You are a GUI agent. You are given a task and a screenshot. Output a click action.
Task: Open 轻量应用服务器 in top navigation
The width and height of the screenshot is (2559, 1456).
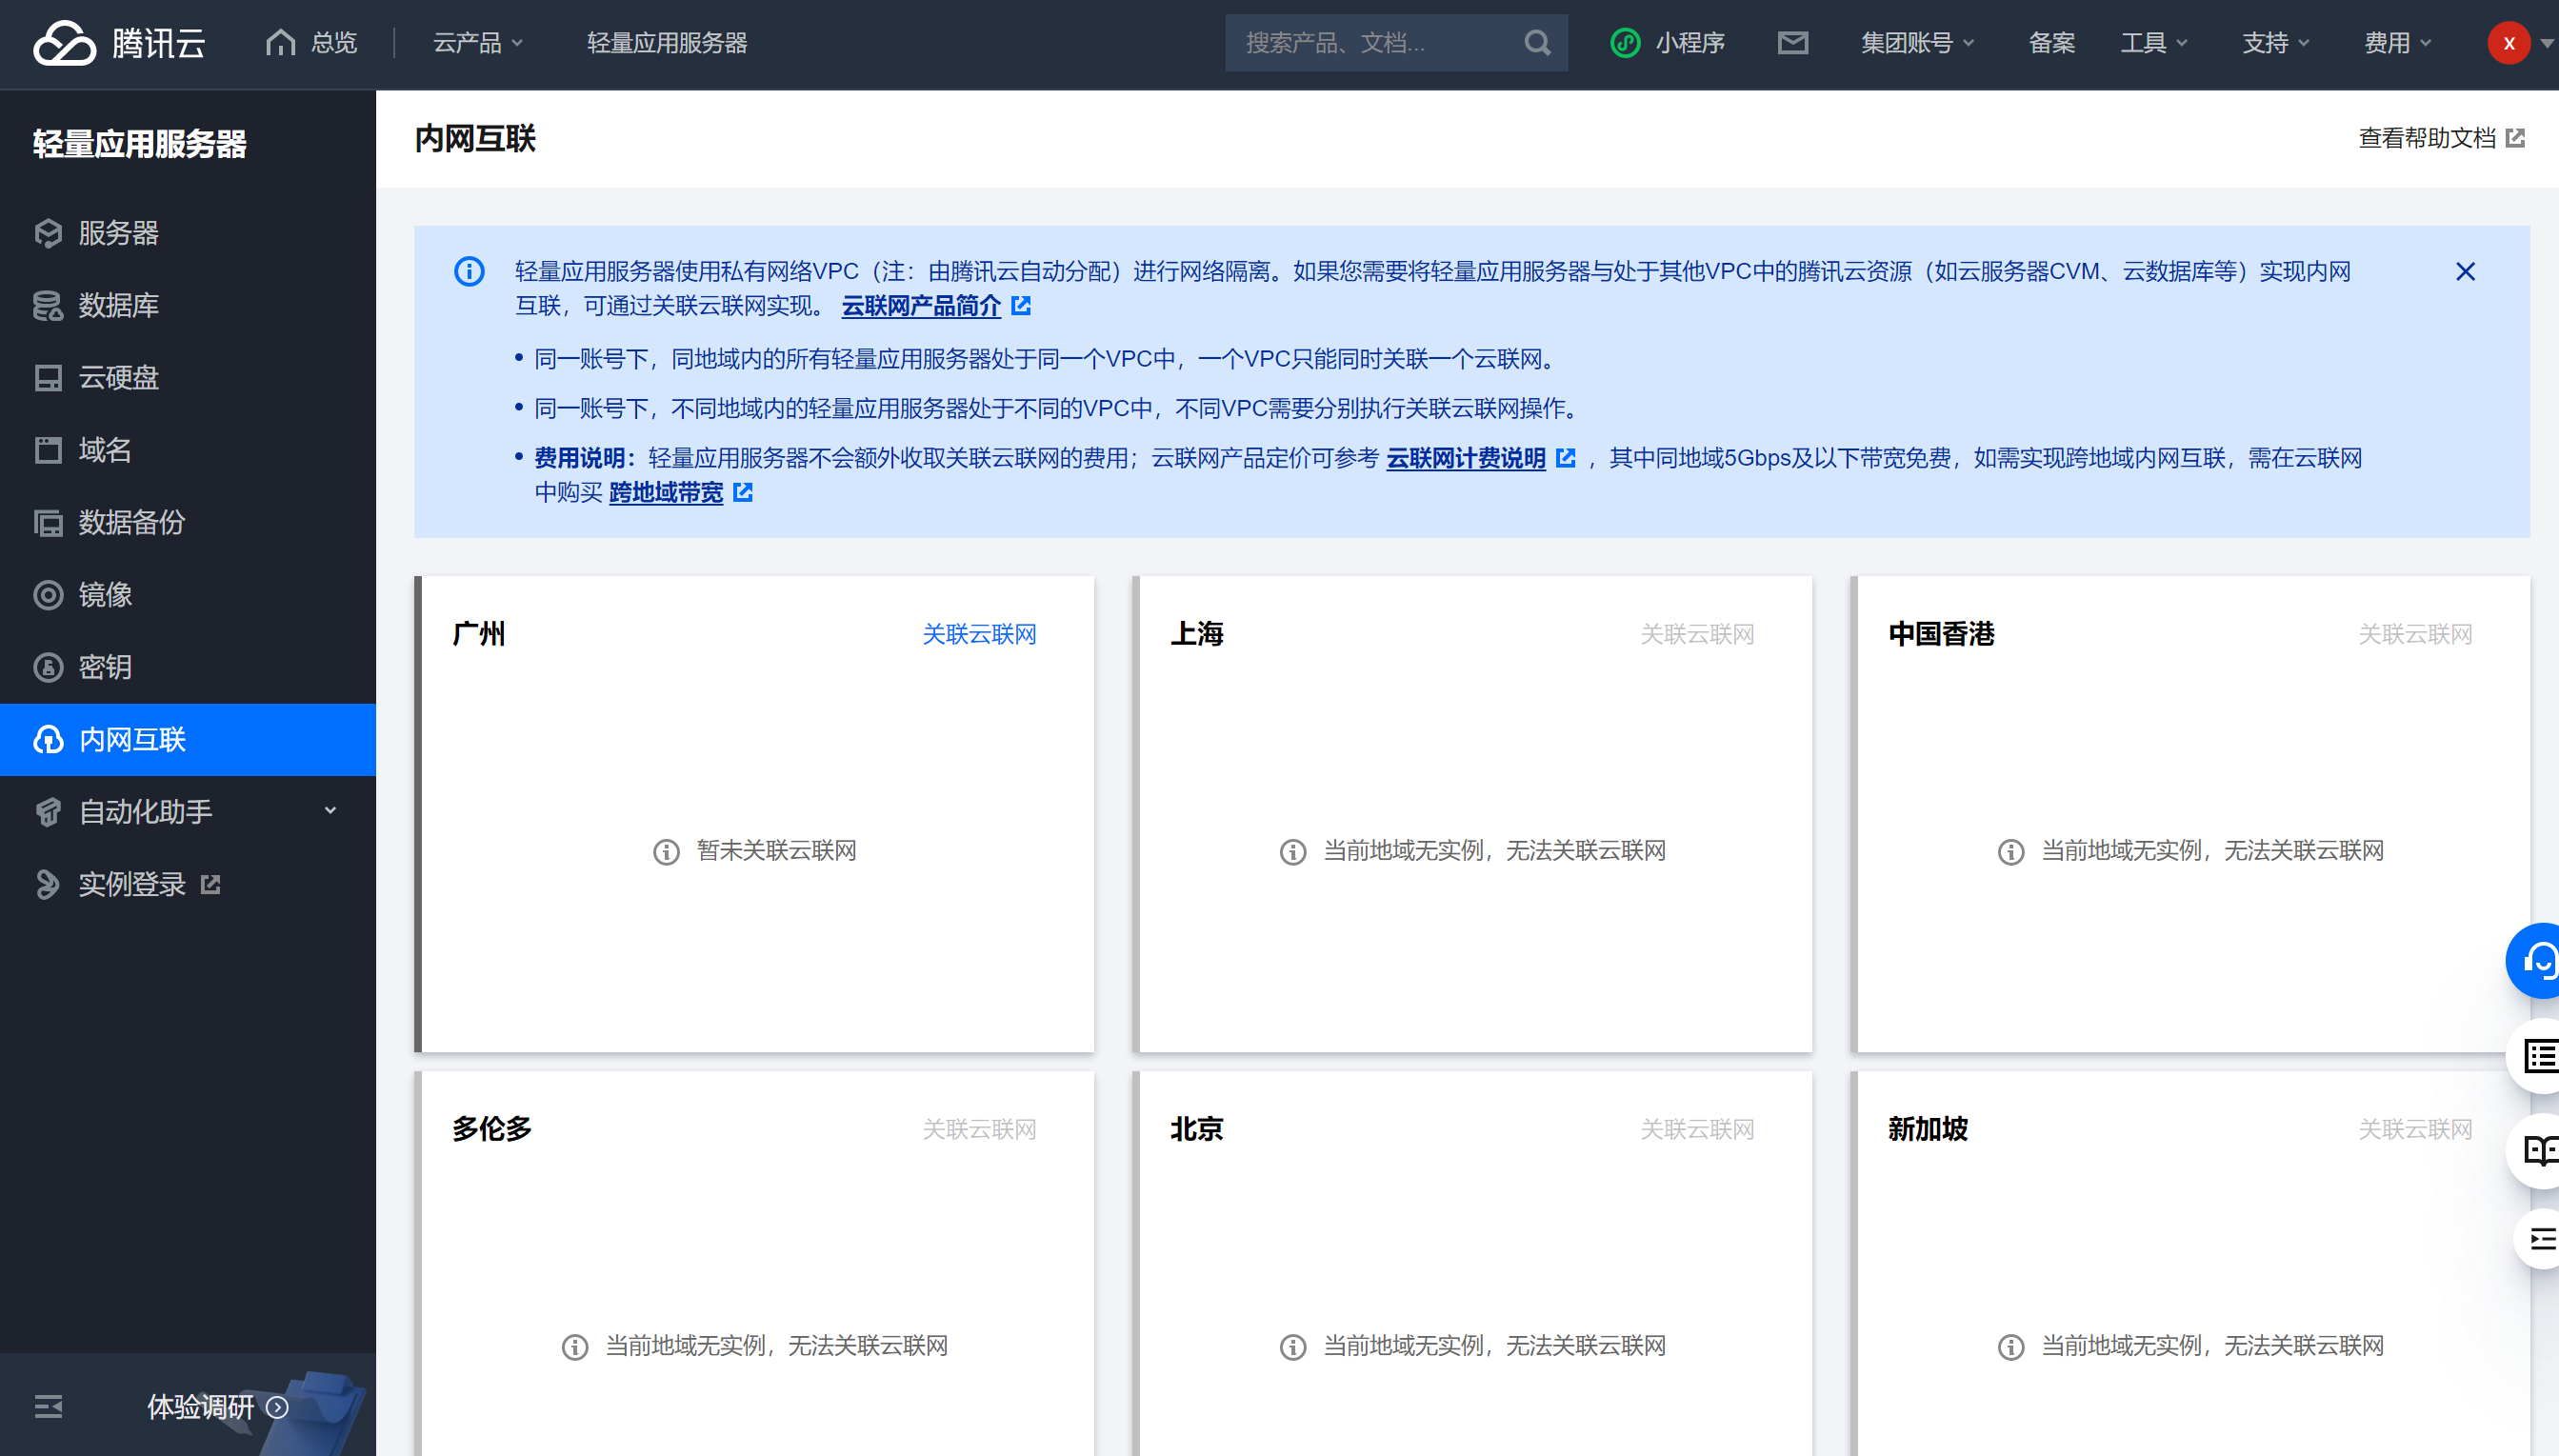click(x=667, y=43)
